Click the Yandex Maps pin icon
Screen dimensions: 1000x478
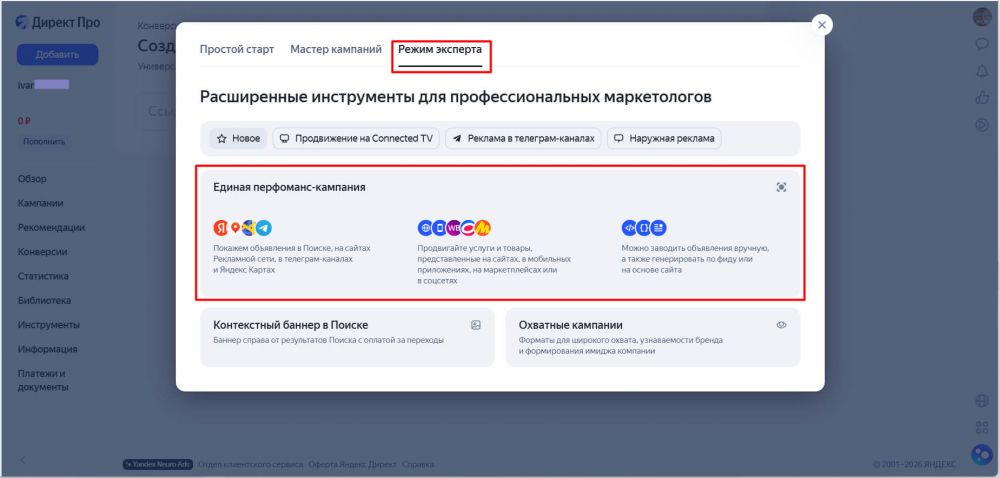[235, 228]
